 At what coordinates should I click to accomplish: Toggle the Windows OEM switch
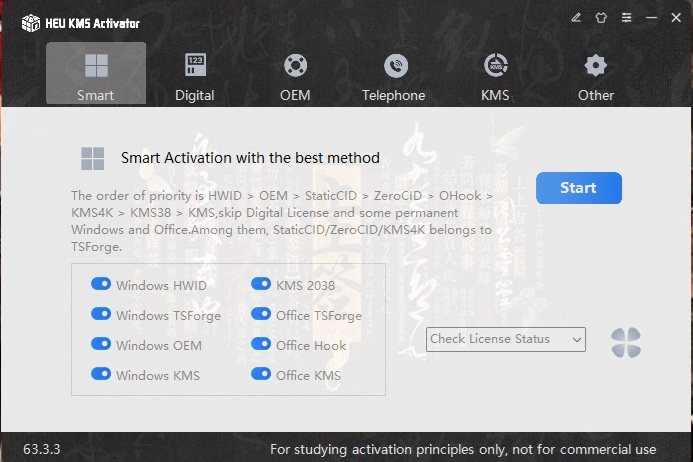[x=101, y=344]
